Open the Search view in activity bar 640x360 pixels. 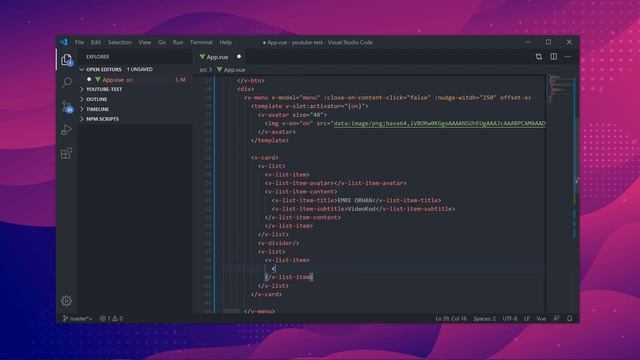click(x=67, y=82)
